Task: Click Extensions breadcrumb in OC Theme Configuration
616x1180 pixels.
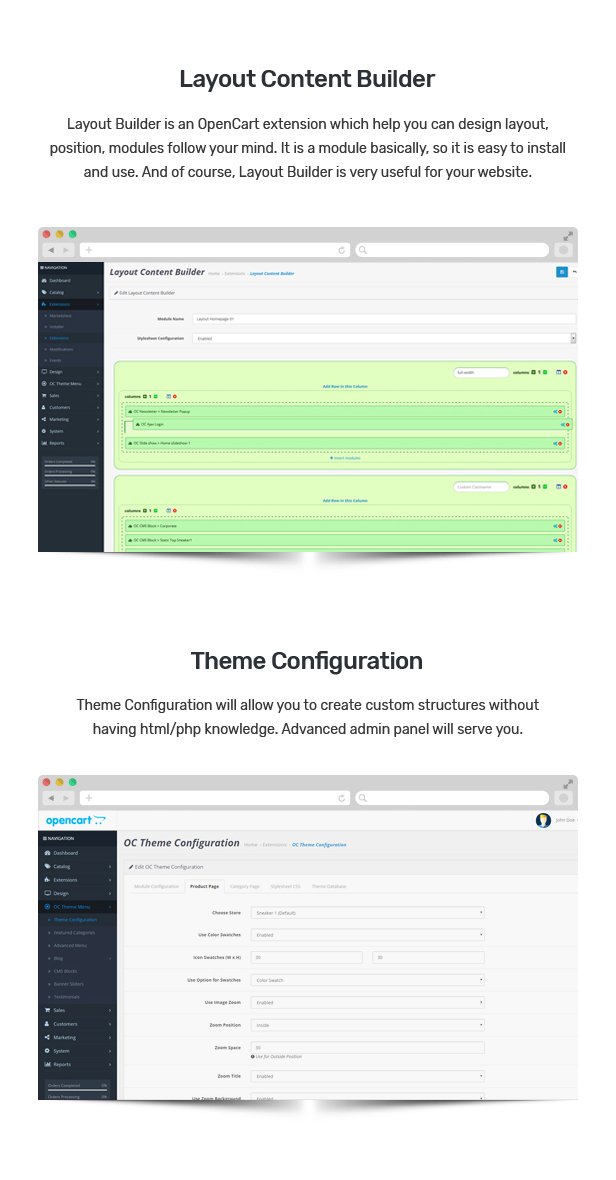Action: pyautogui.click(x=275, y=845)
